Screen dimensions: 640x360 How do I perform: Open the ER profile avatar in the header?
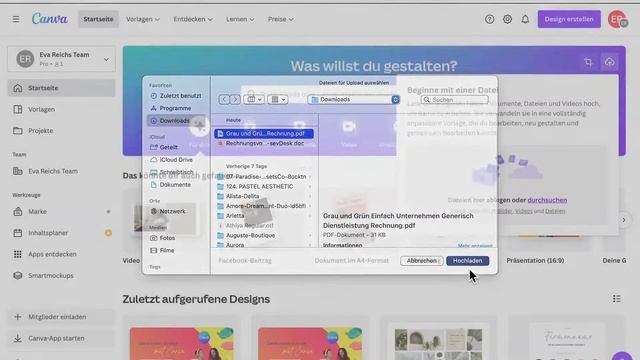pyautogui.click(x=617, y=19)
